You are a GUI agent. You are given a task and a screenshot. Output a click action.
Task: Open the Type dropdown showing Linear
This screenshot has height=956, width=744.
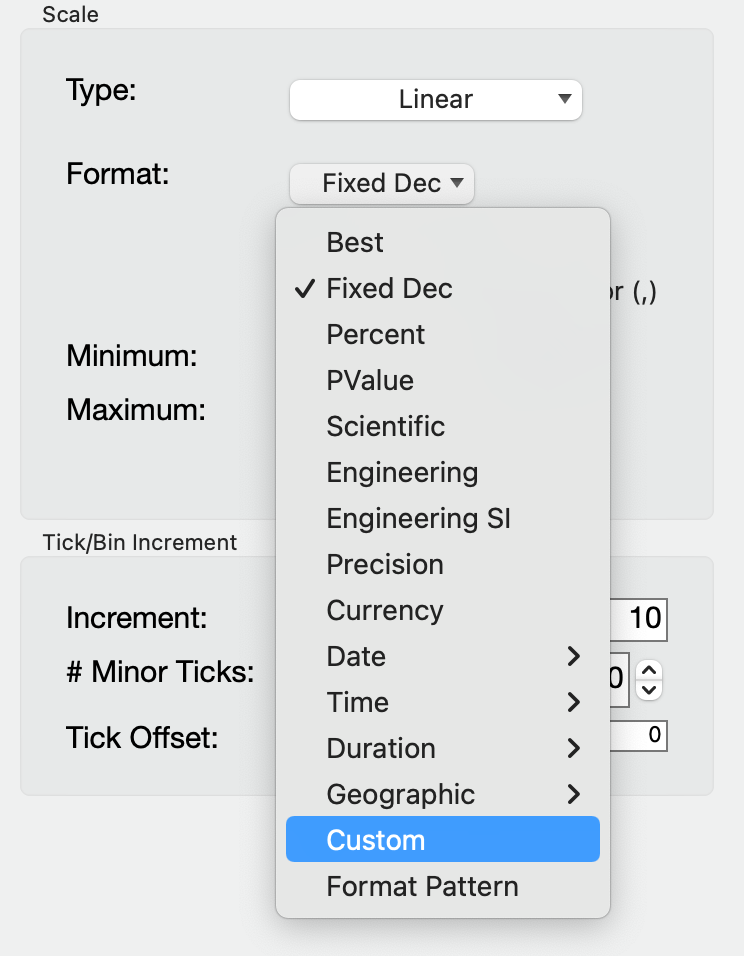point(435,99)
